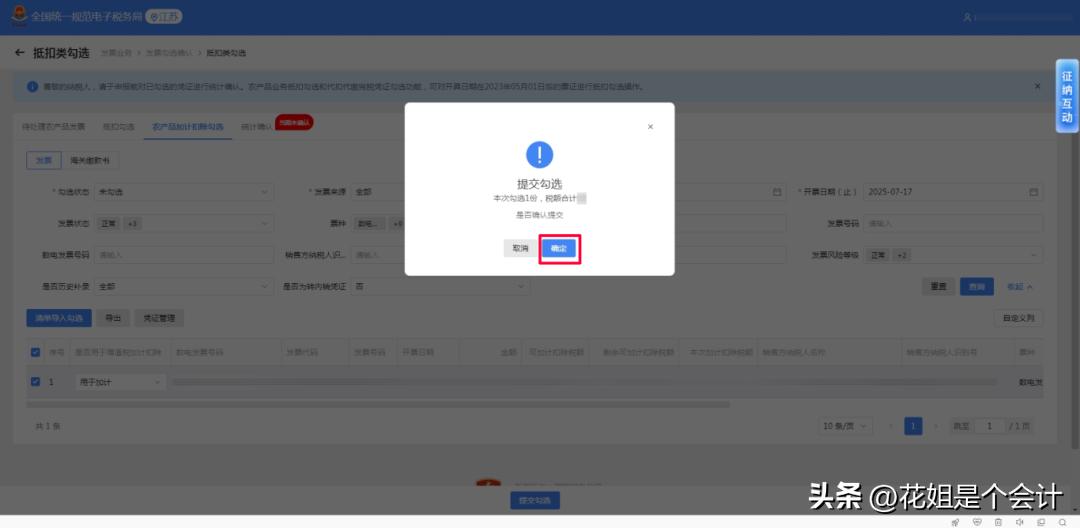Collapse filters with 收起 link
The height and width of the screenshot is (528, 1080).
coord(1019,287)
